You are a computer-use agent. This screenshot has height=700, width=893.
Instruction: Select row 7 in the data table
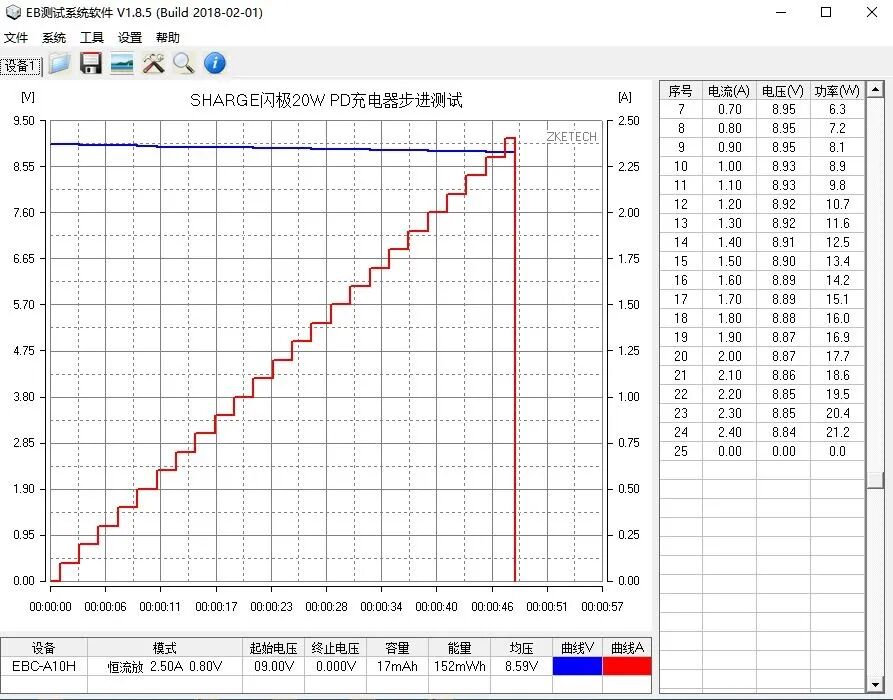pyautogui.click(x=762, y=109)
